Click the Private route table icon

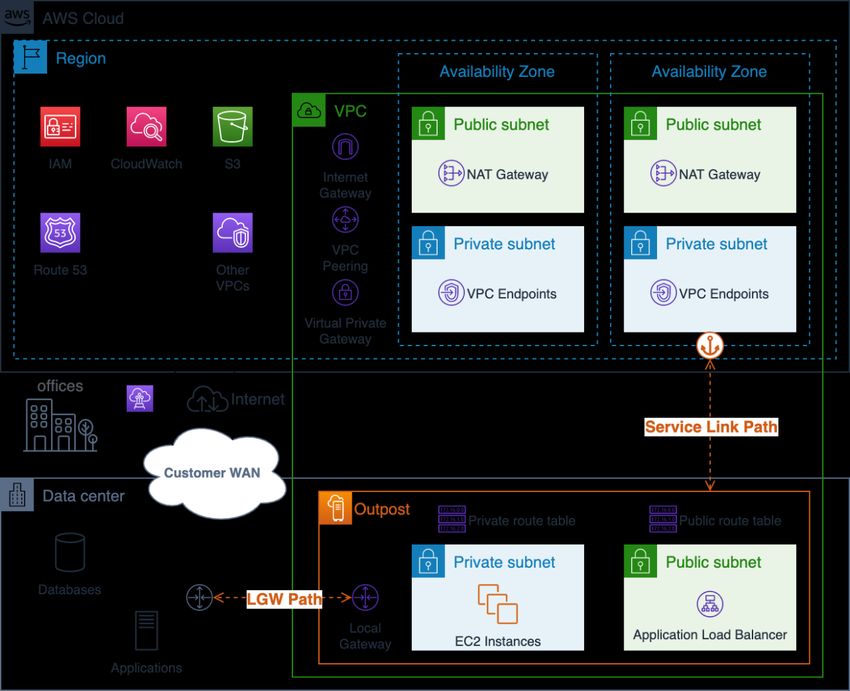[452, 519]
